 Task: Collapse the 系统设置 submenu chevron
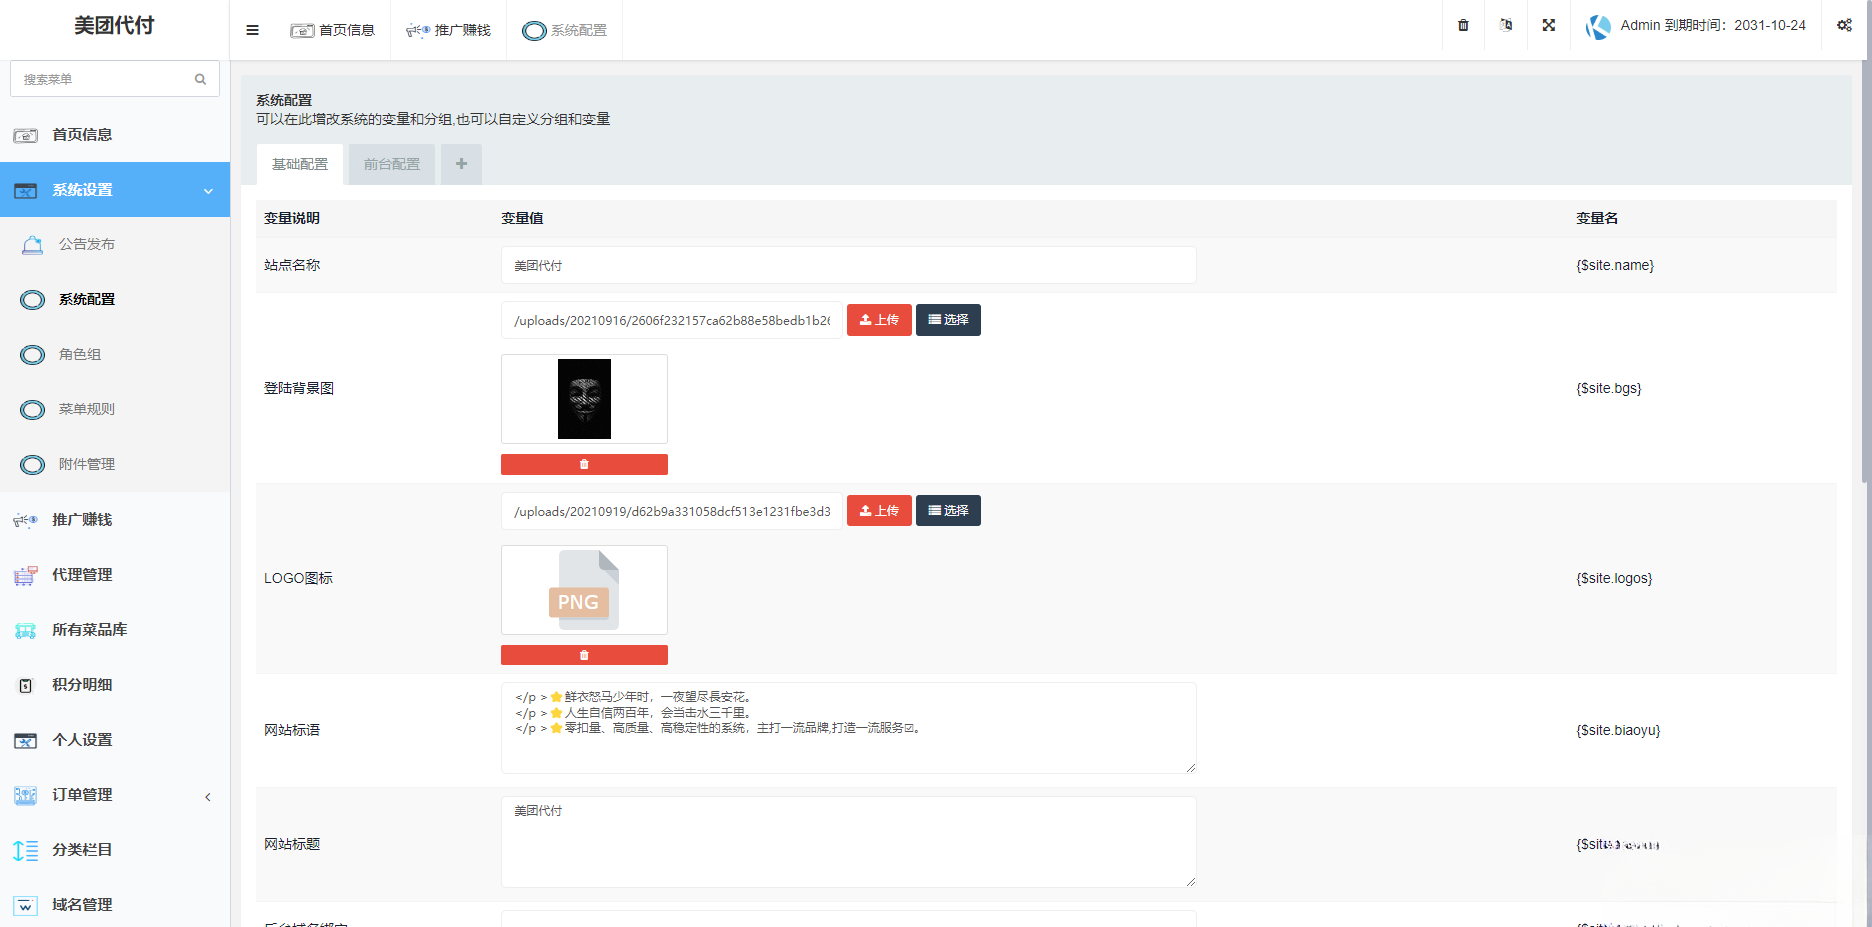coord(208,190)
